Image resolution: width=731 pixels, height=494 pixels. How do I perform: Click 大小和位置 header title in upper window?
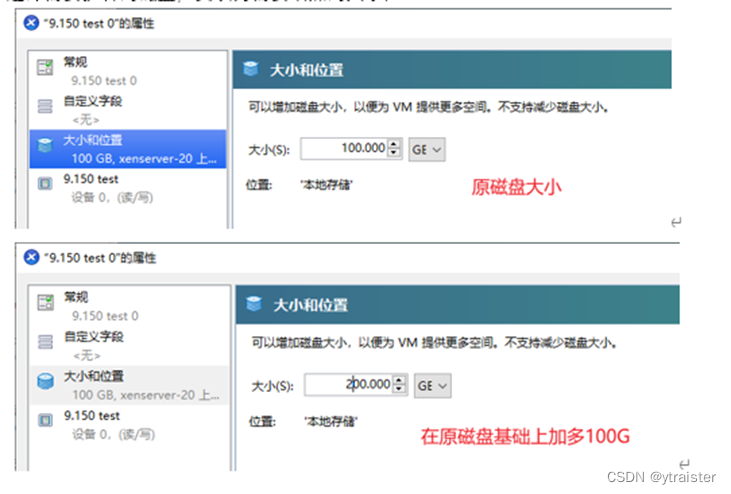click(x=306, y=70)
